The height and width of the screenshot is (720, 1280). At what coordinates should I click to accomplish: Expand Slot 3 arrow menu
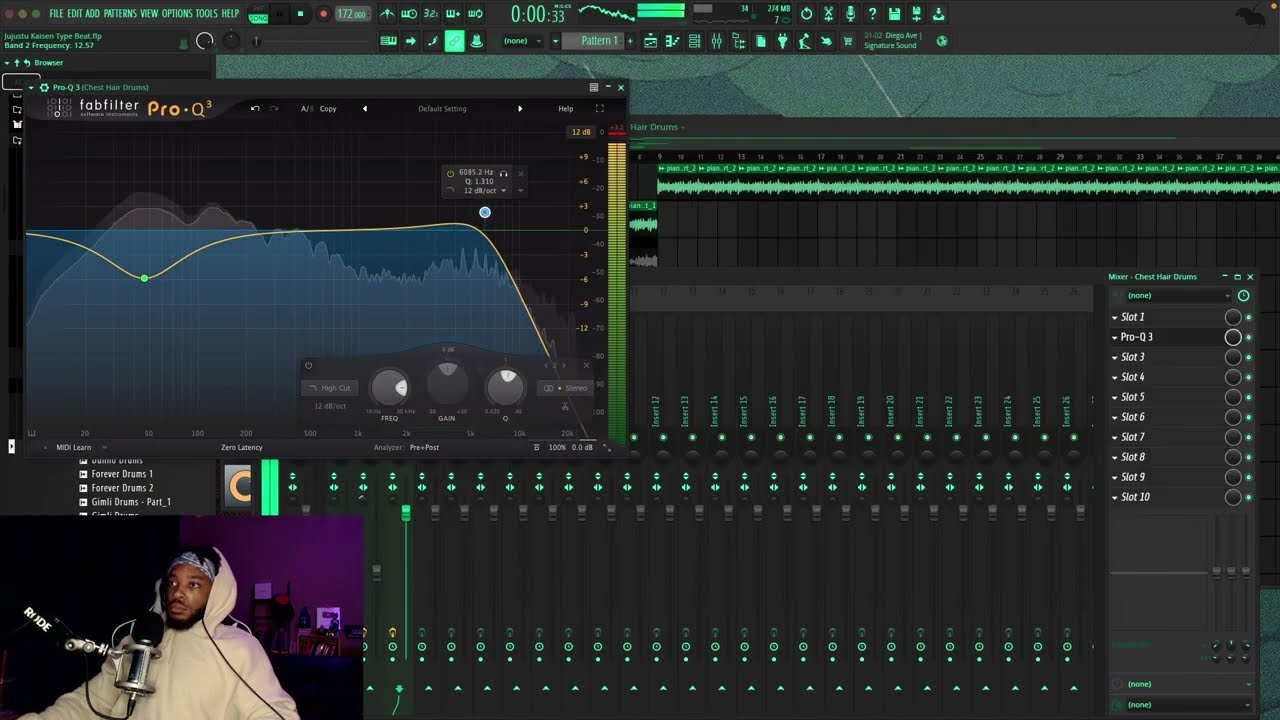(1114, 357)
